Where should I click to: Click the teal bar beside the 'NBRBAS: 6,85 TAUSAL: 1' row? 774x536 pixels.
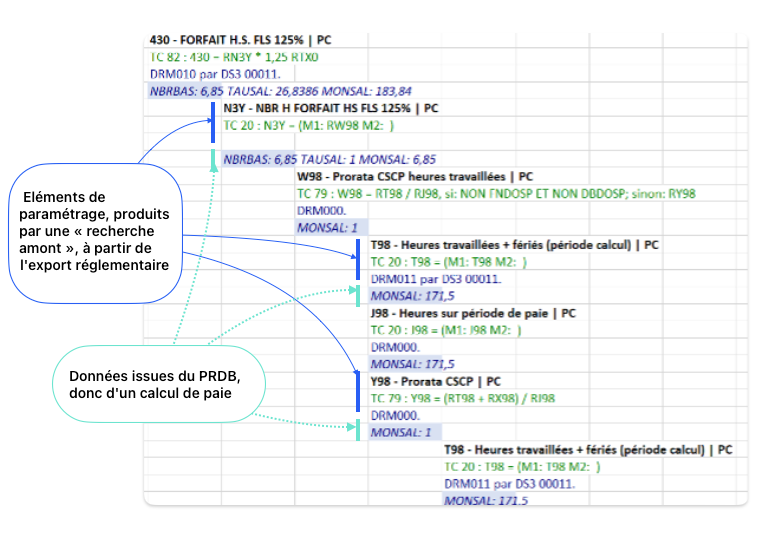click(x=213, y=159)
